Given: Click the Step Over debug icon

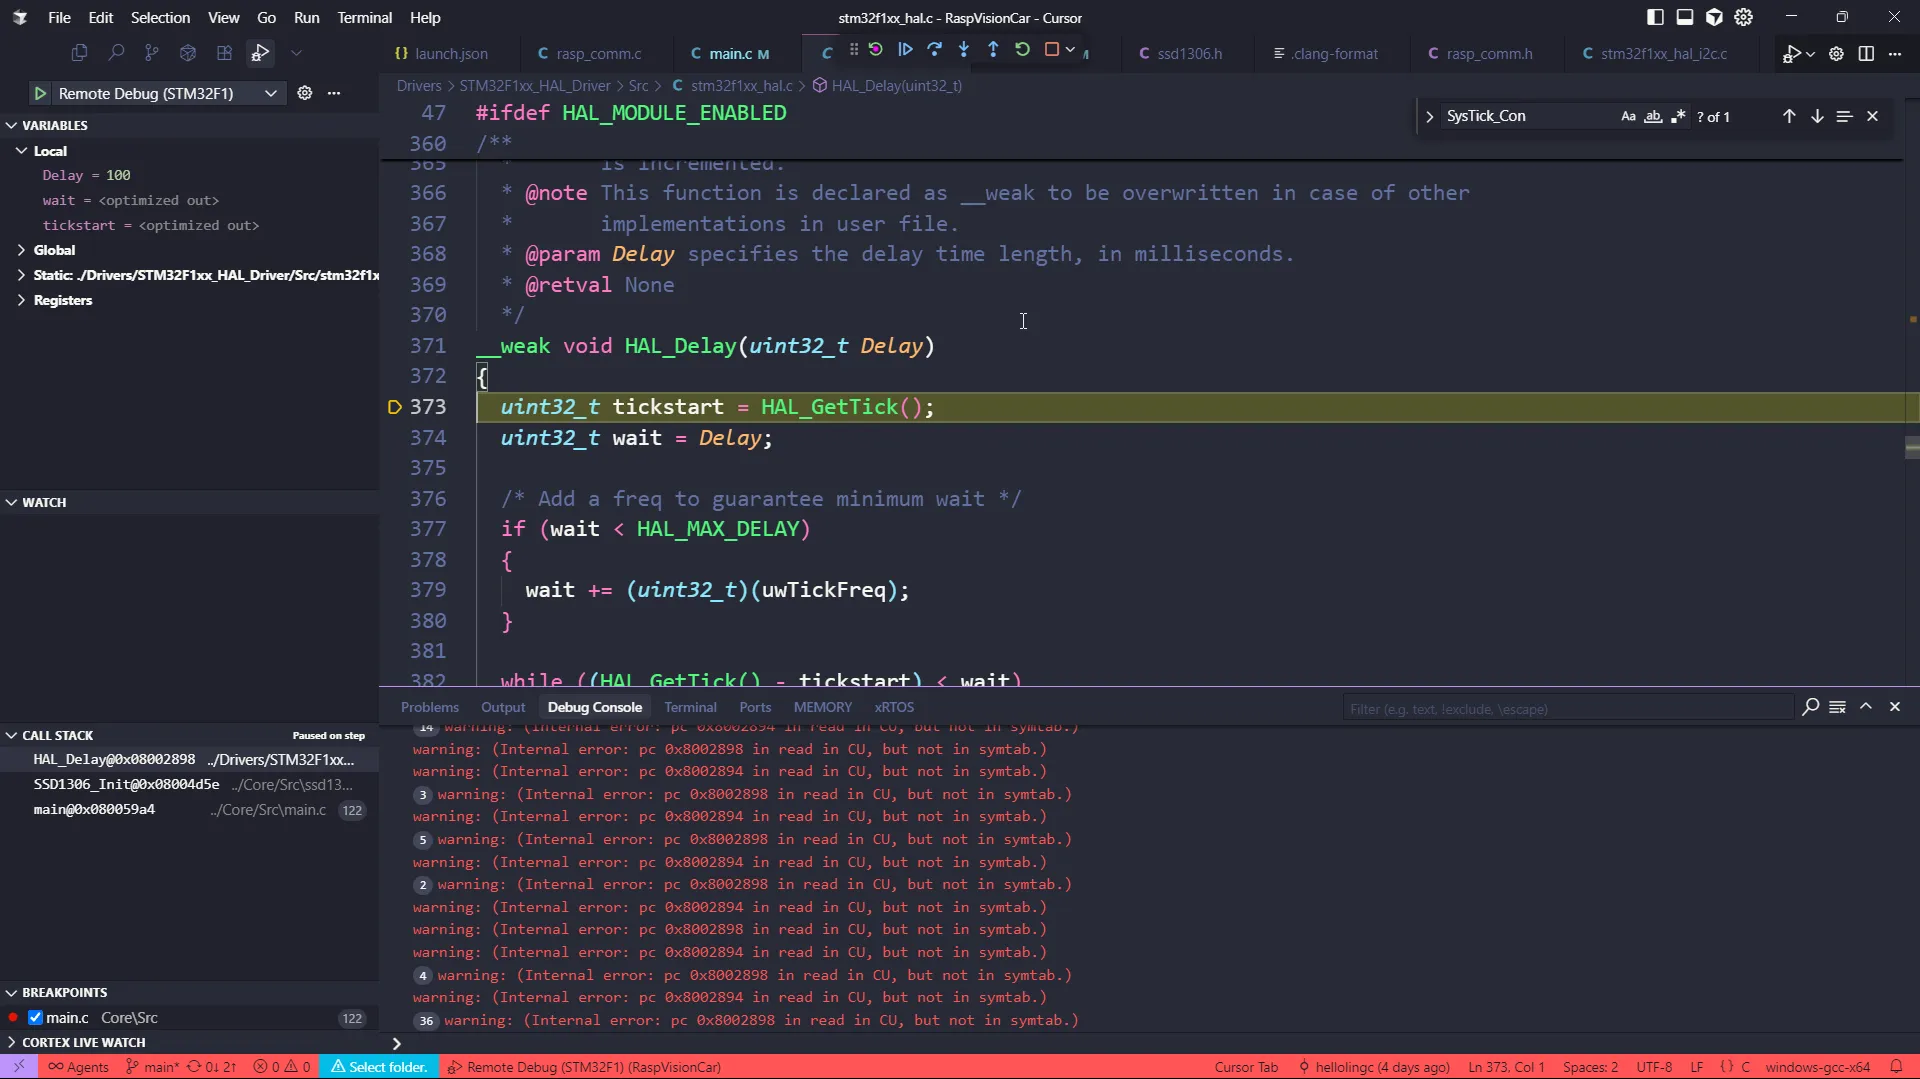Looking at the screenshot, I should [x=934, y=50].
